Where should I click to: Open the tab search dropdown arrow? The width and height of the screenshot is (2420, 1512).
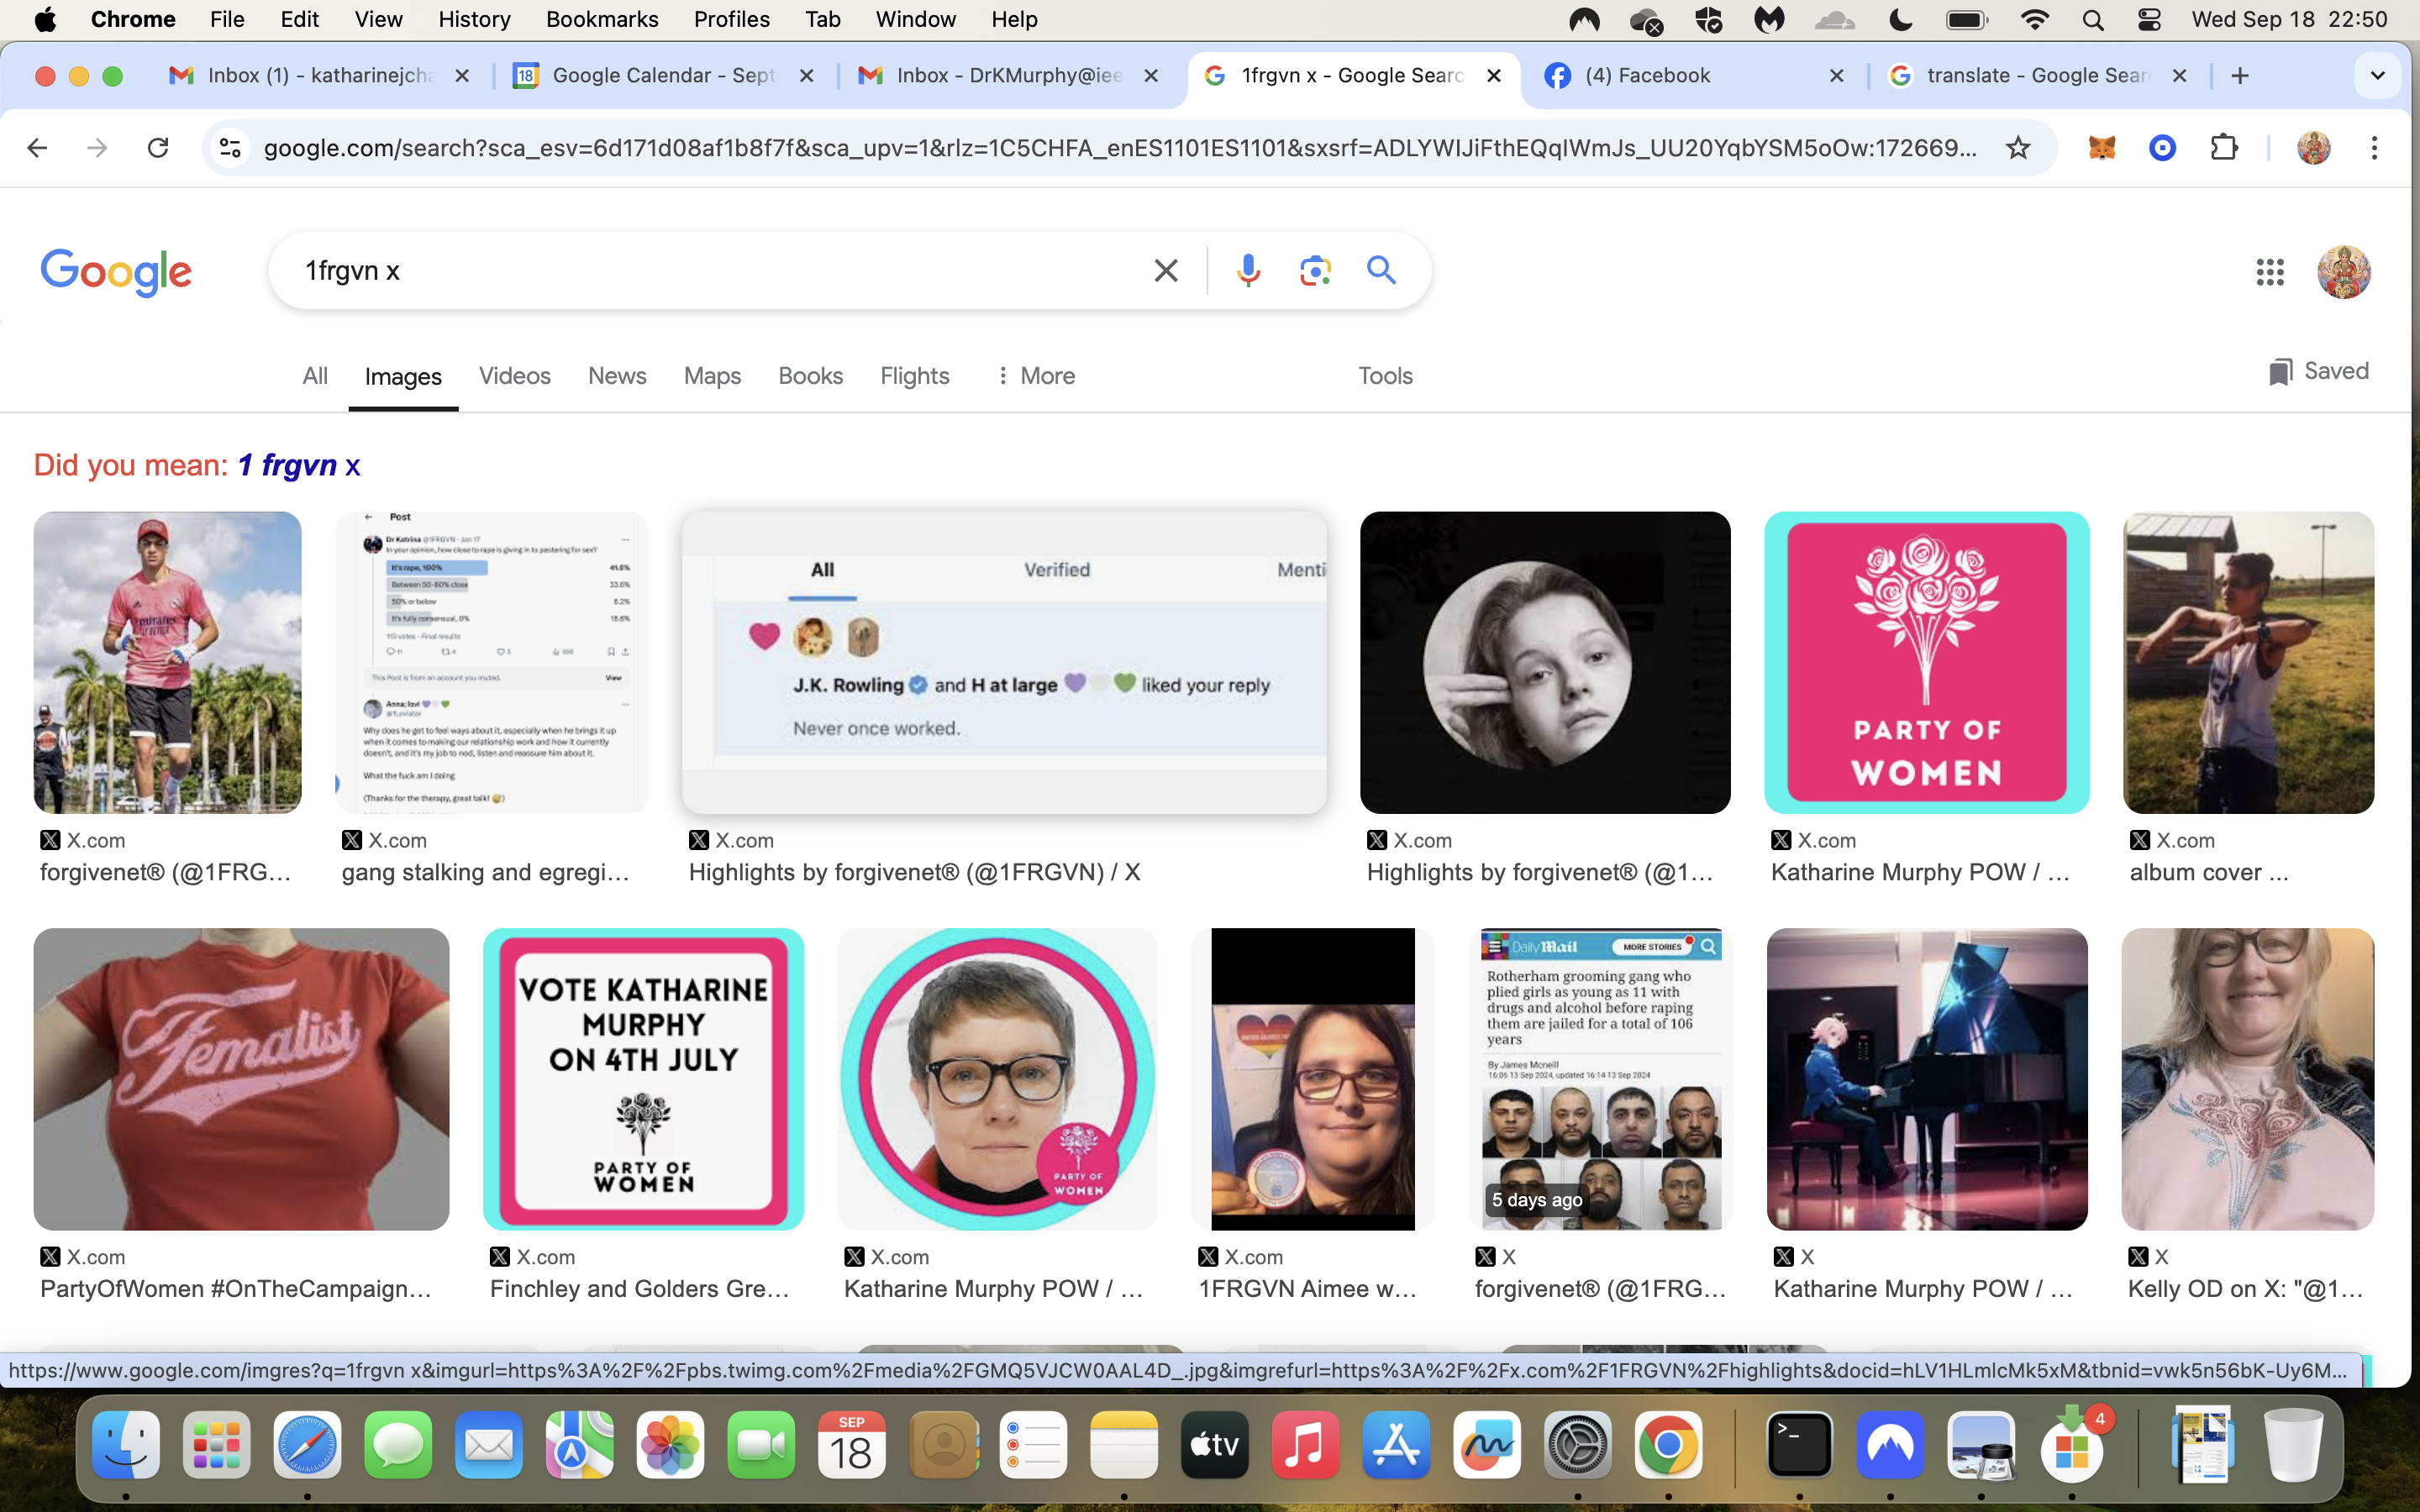click(2378, 76)
